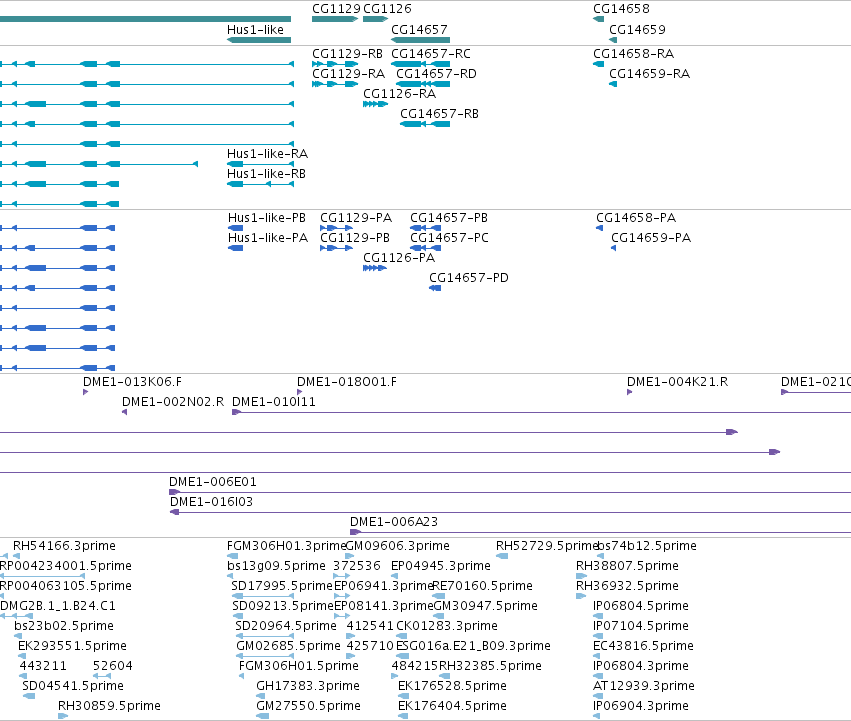The height and width of the screenshot is (721, 851).
Task: Click the CG14659 gene label
Action: (x=637, y=29)
